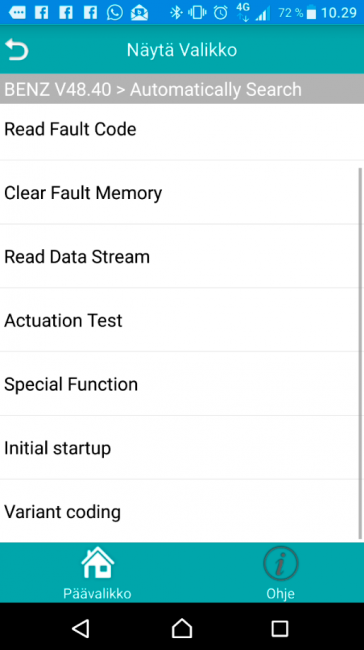Image resolution: width=364 pixels, height=650 pixels.
Task: Tap the Bluetooth status icon
Action: tap(177, 12)
